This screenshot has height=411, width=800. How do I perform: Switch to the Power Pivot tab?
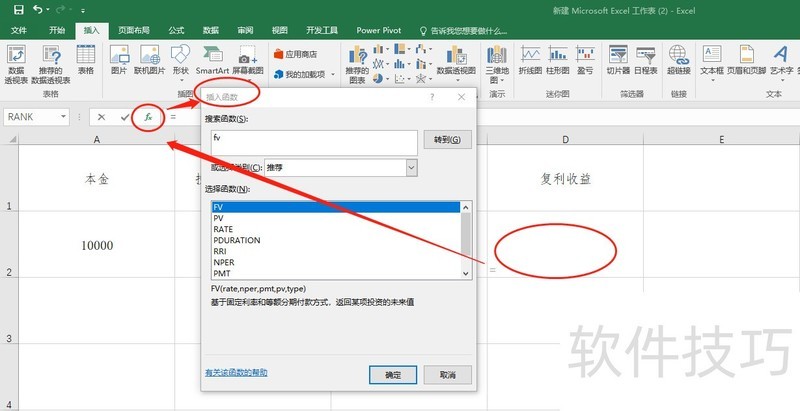tap(379, 31)
